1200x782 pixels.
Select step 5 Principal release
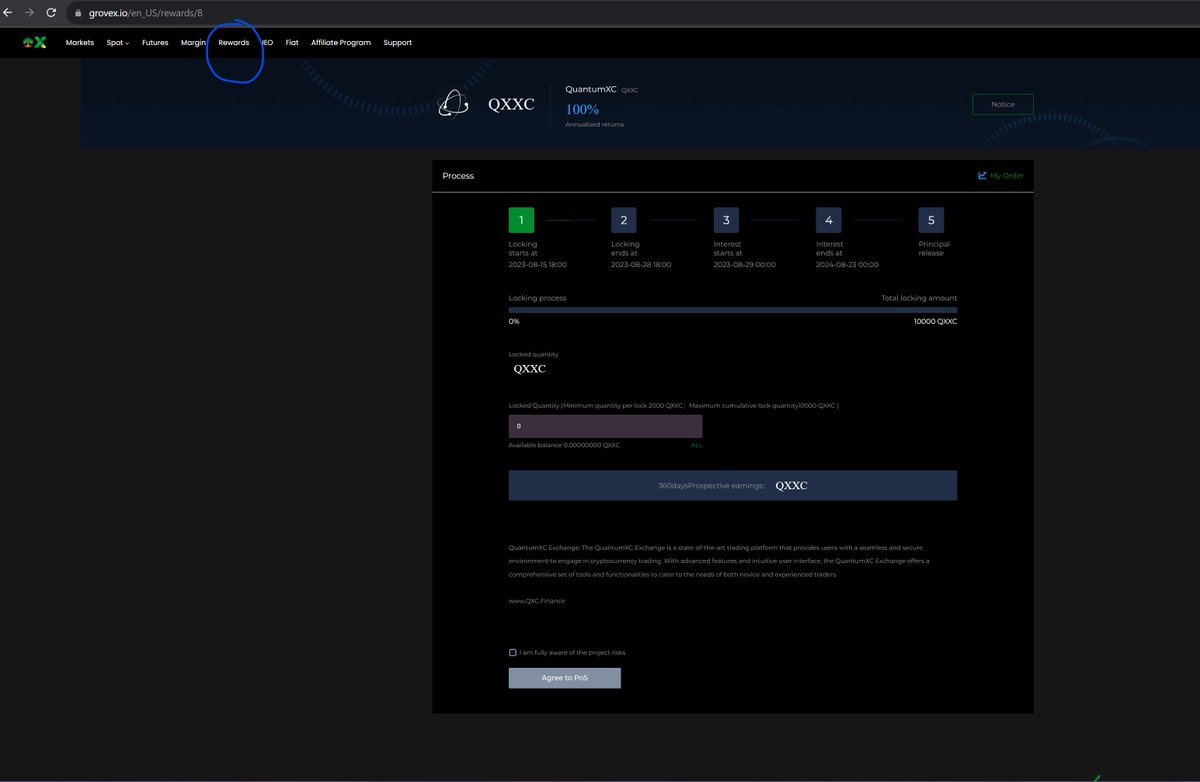click(x=931, y=220)
